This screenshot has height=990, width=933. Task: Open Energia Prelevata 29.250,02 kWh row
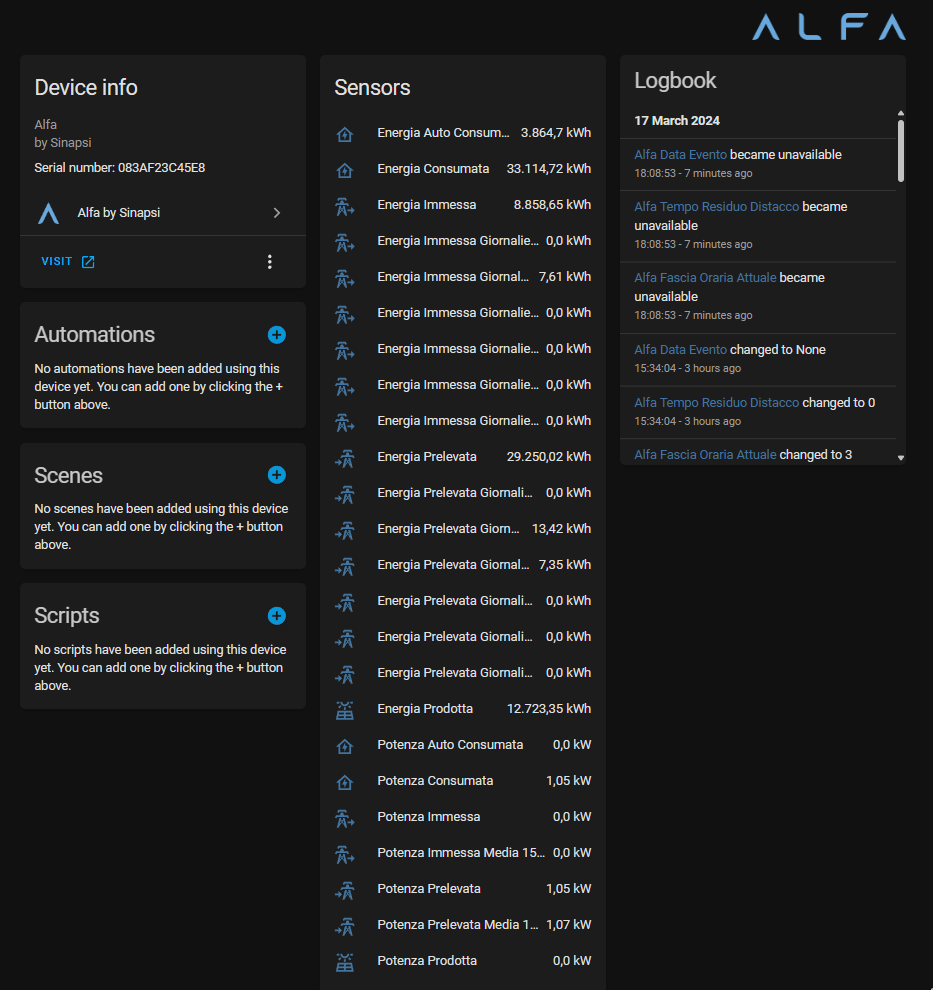[463, 457]
